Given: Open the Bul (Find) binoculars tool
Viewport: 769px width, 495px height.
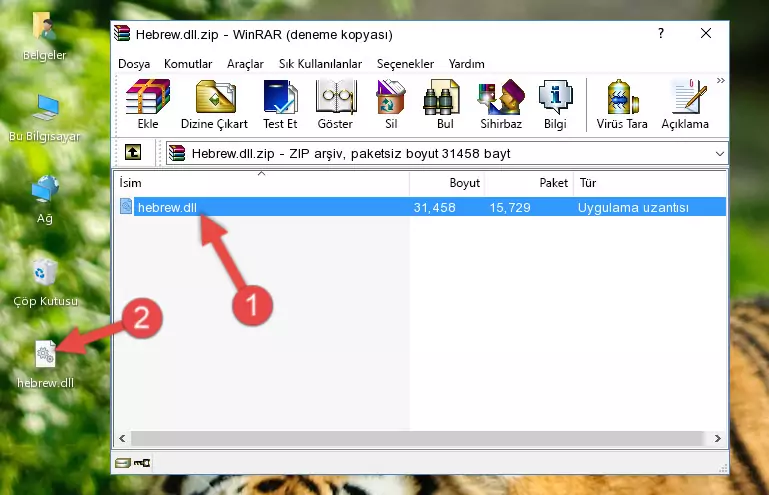Looking at the screenshot, I should click(x=445, y=104).
